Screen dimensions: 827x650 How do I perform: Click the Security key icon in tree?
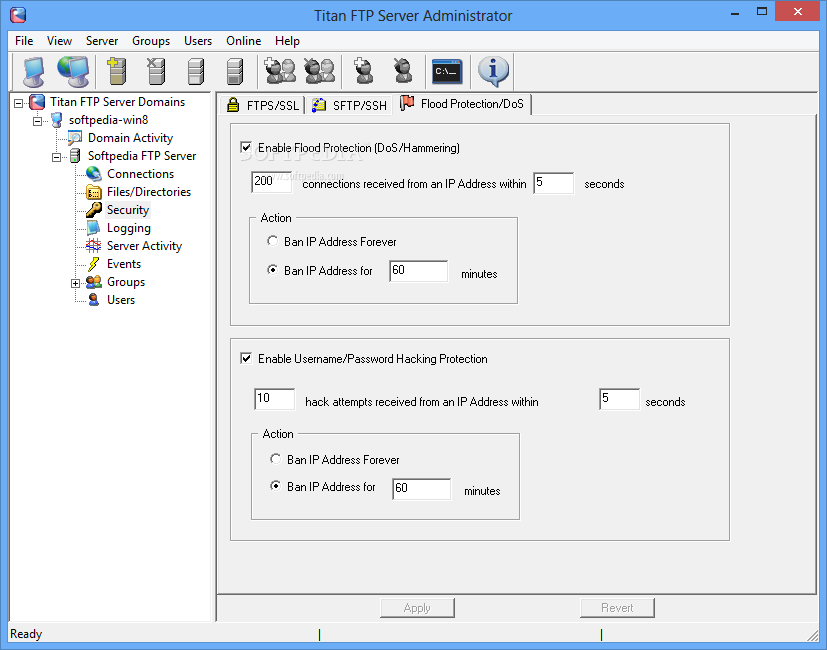pos(94,209)
